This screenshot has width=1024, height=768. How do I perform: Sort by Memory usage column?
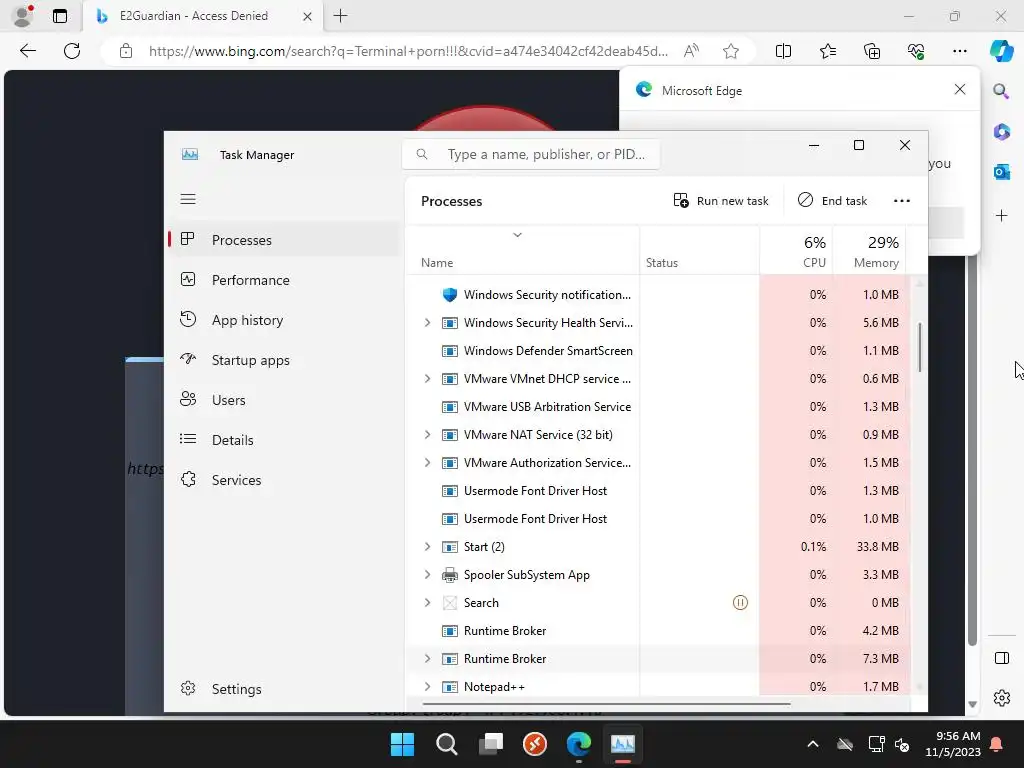pos(869,250)
